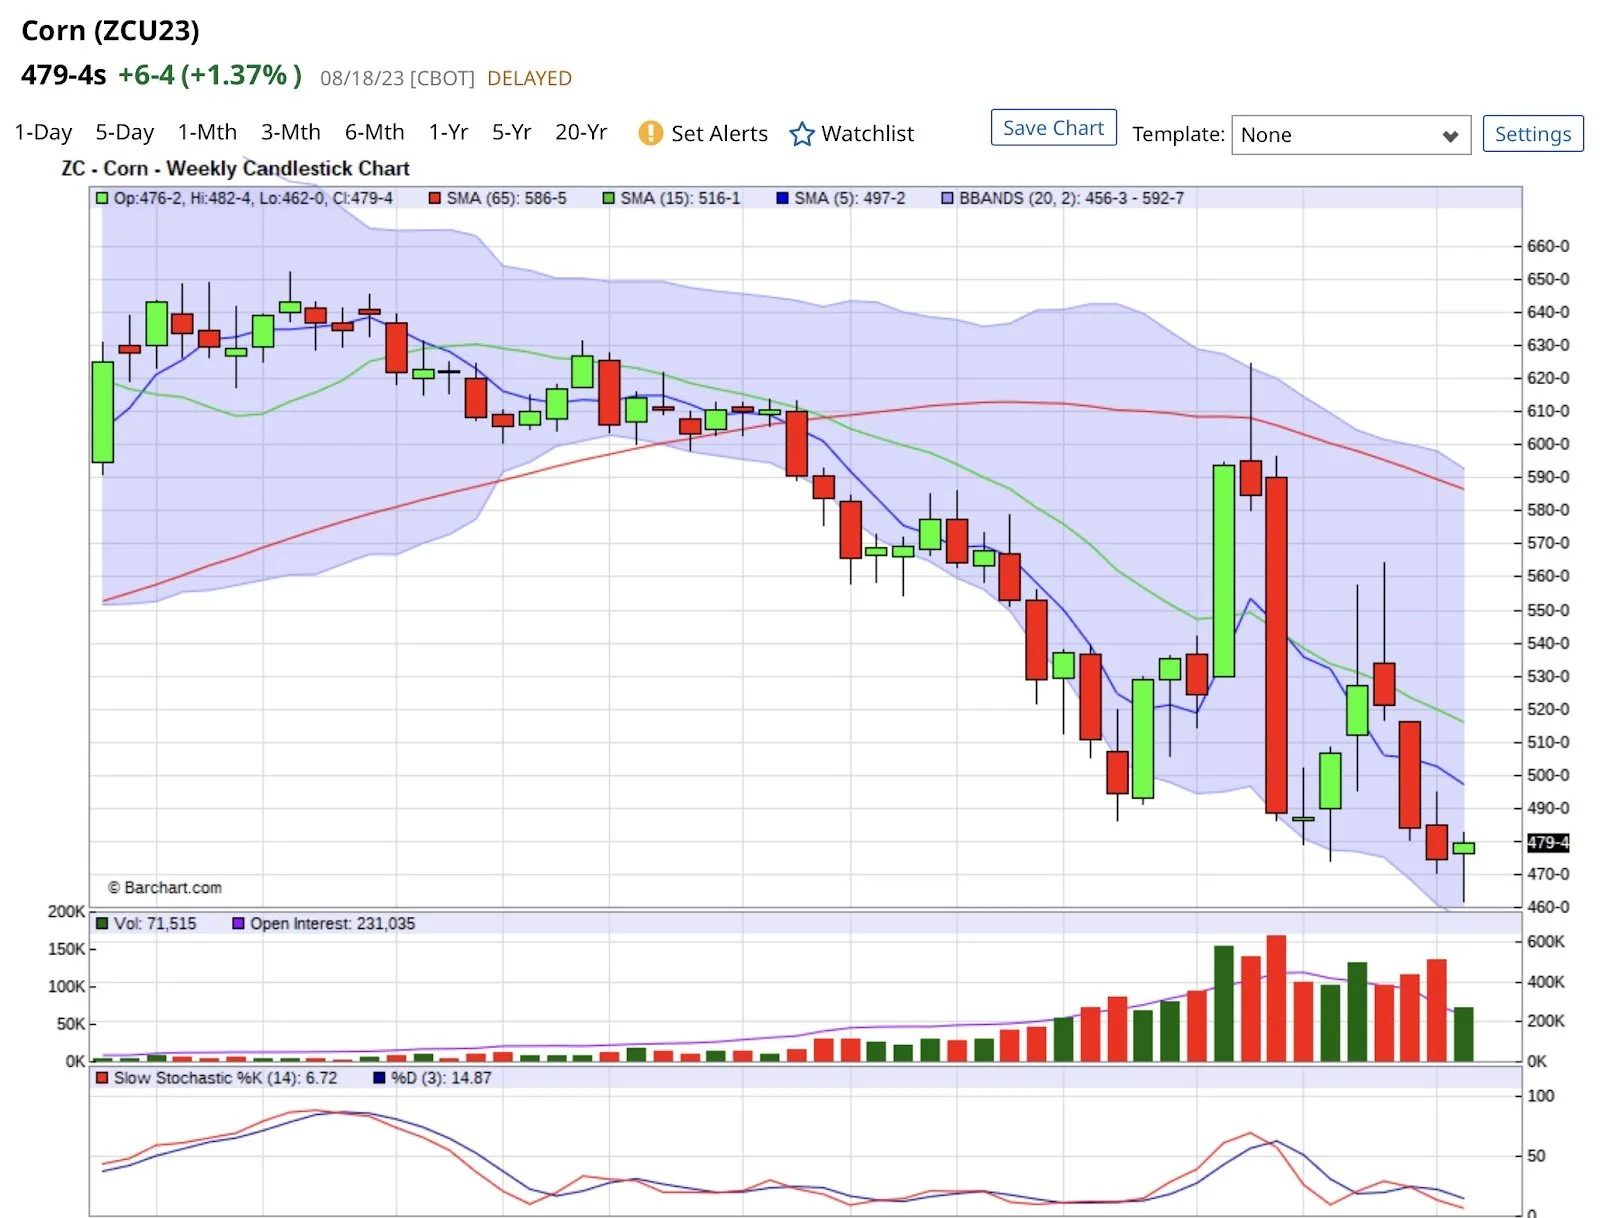View the 20-Yr chart range
Screen dimensions: 1600x1218
[x=581, y=133]
